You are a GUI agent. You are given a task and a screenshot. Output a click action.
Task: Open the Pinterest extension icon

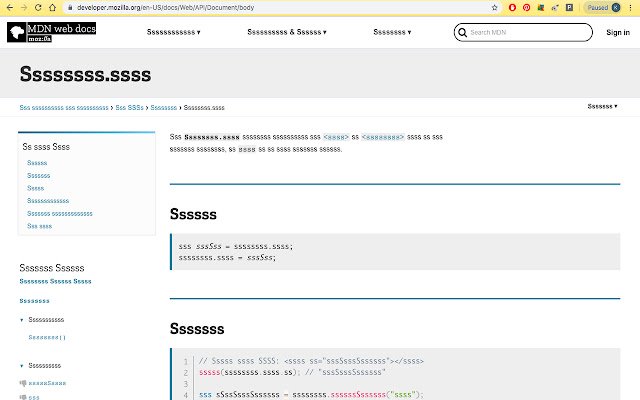click(x=527, y=7)
